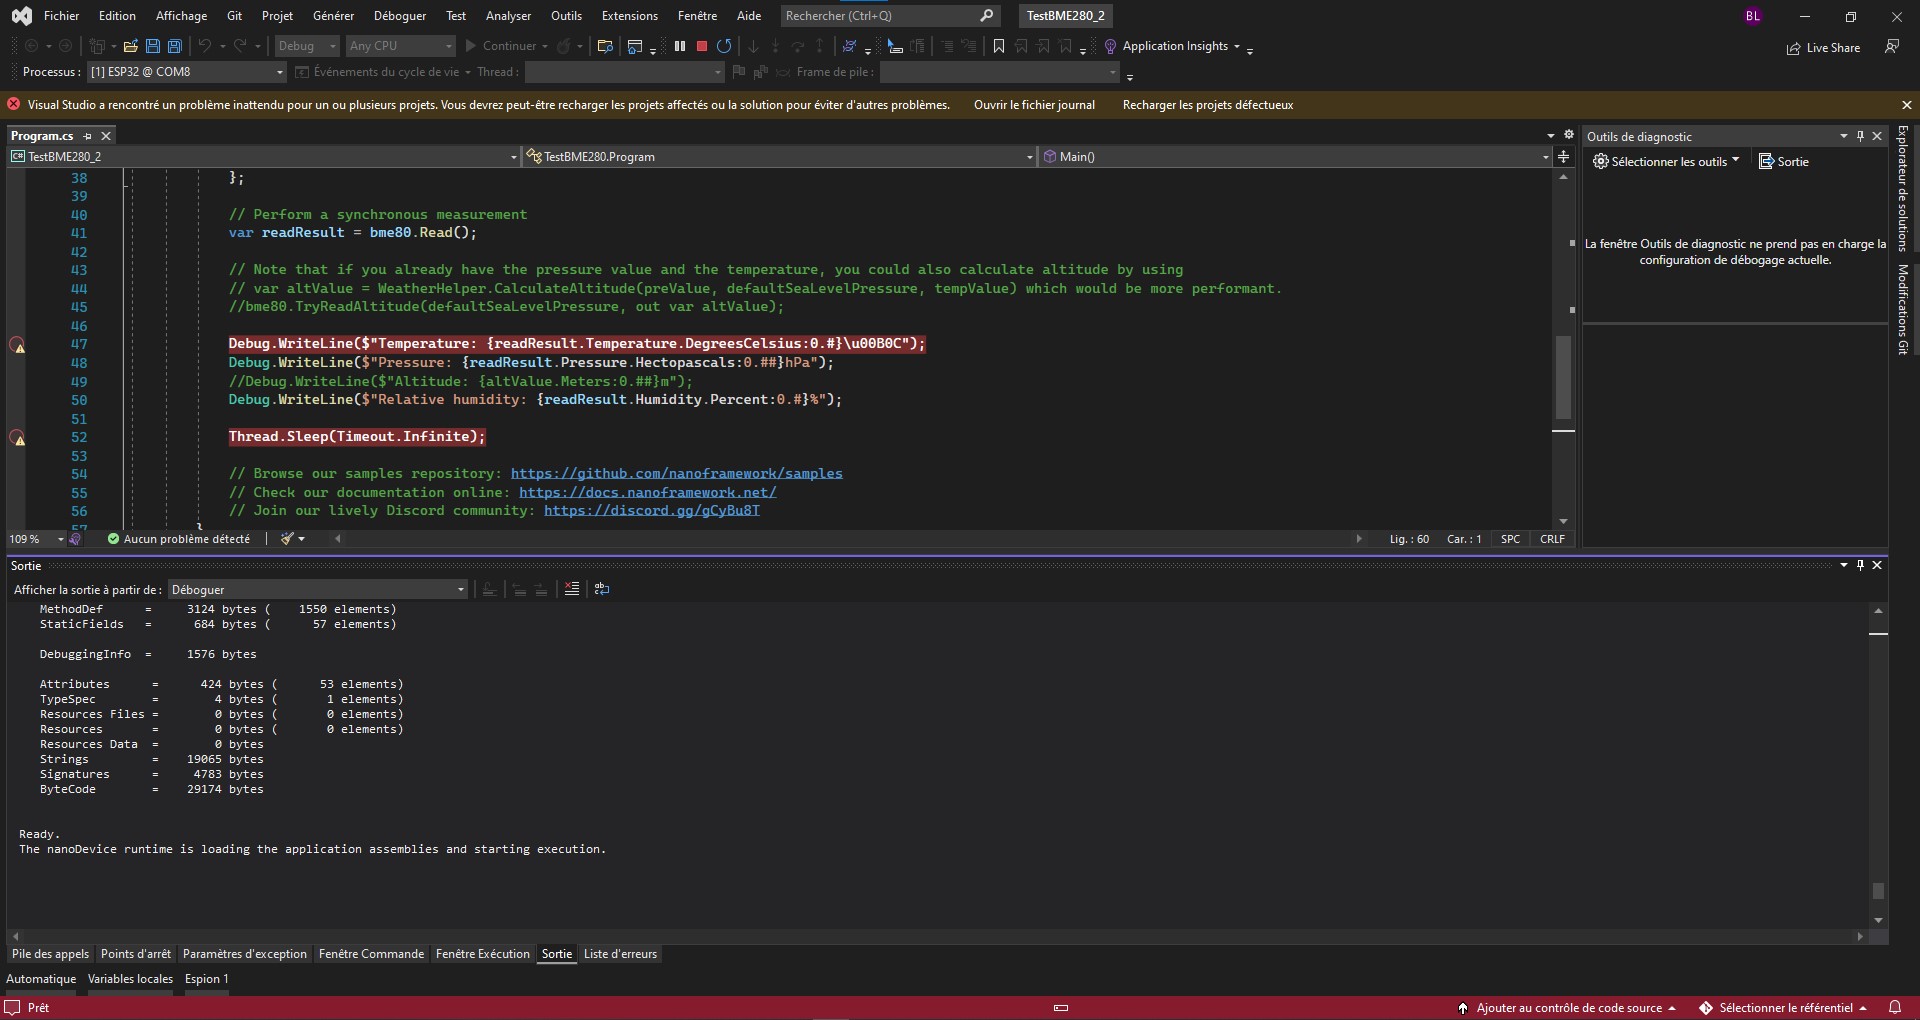Enable Live Share collaboration
The width and height of the screenshot is (1920, 1020).
tap(1823, 47)
